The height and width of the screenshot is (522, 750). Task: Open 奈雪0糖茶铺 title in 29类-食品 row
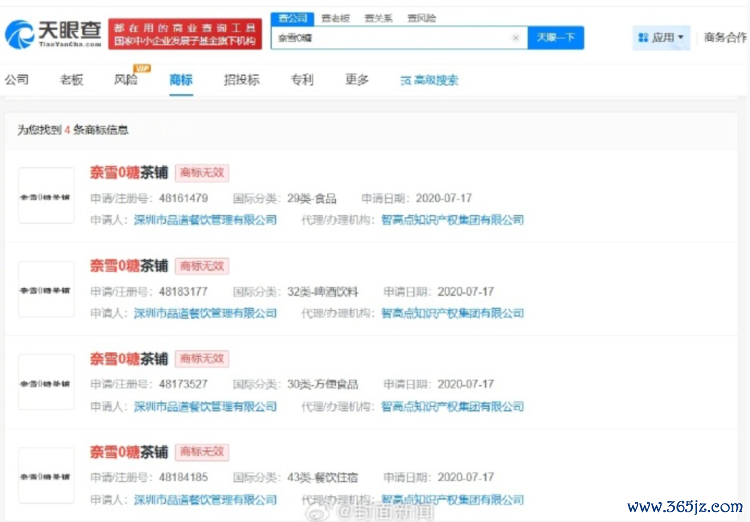129,173
